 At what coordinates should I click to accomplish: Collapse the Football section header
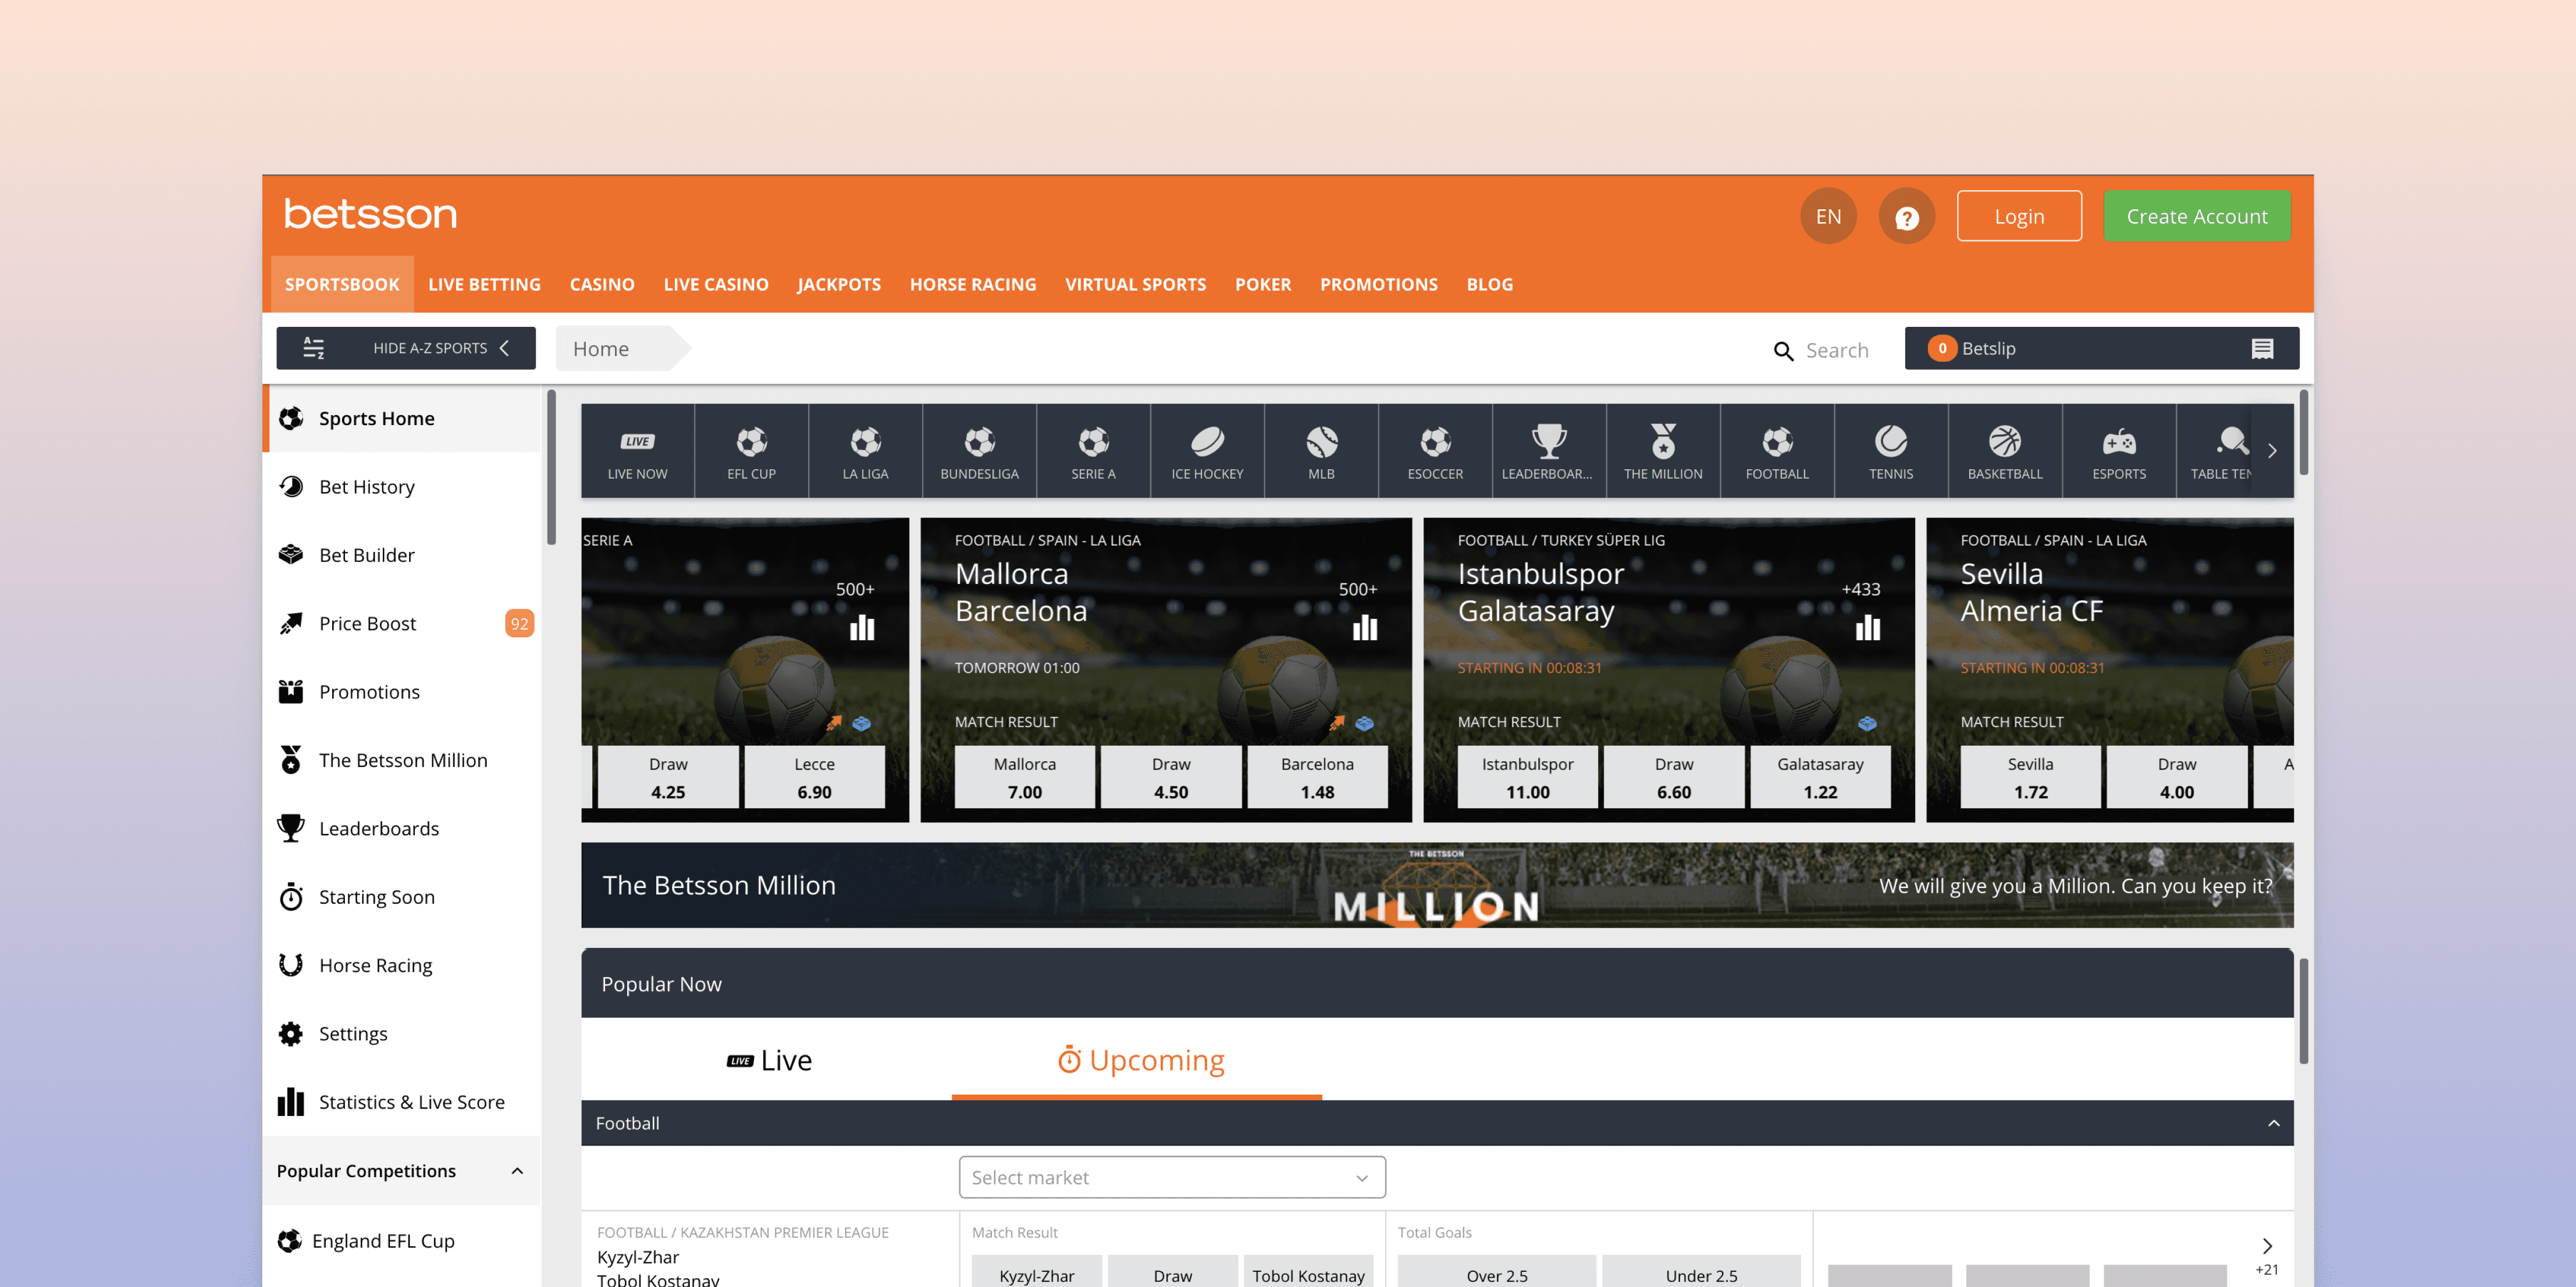tap(2273, 1123)
